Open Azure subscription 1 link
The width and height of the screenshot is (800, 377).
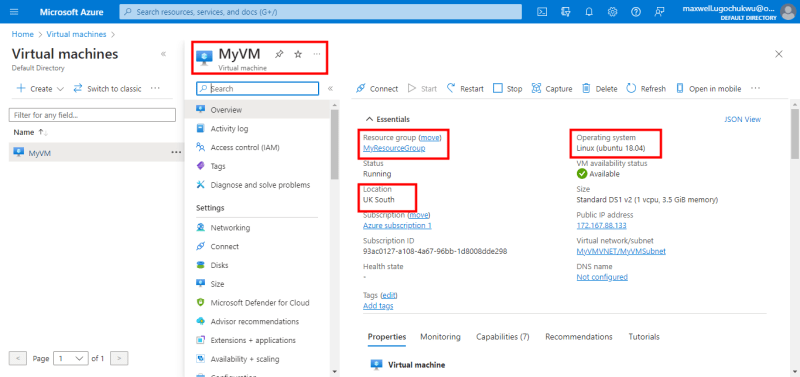(x=397, y=225)
